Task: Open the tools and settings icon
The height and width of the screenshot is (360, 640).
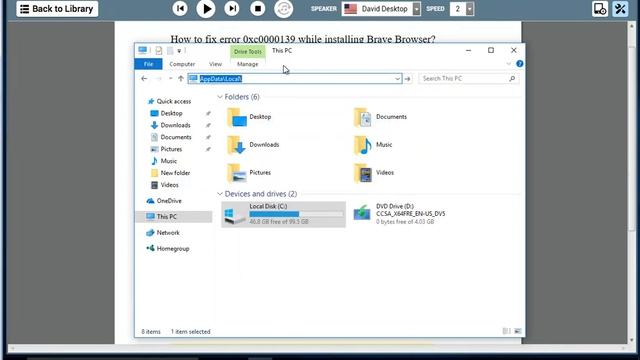Action: [x=620, y=9]
